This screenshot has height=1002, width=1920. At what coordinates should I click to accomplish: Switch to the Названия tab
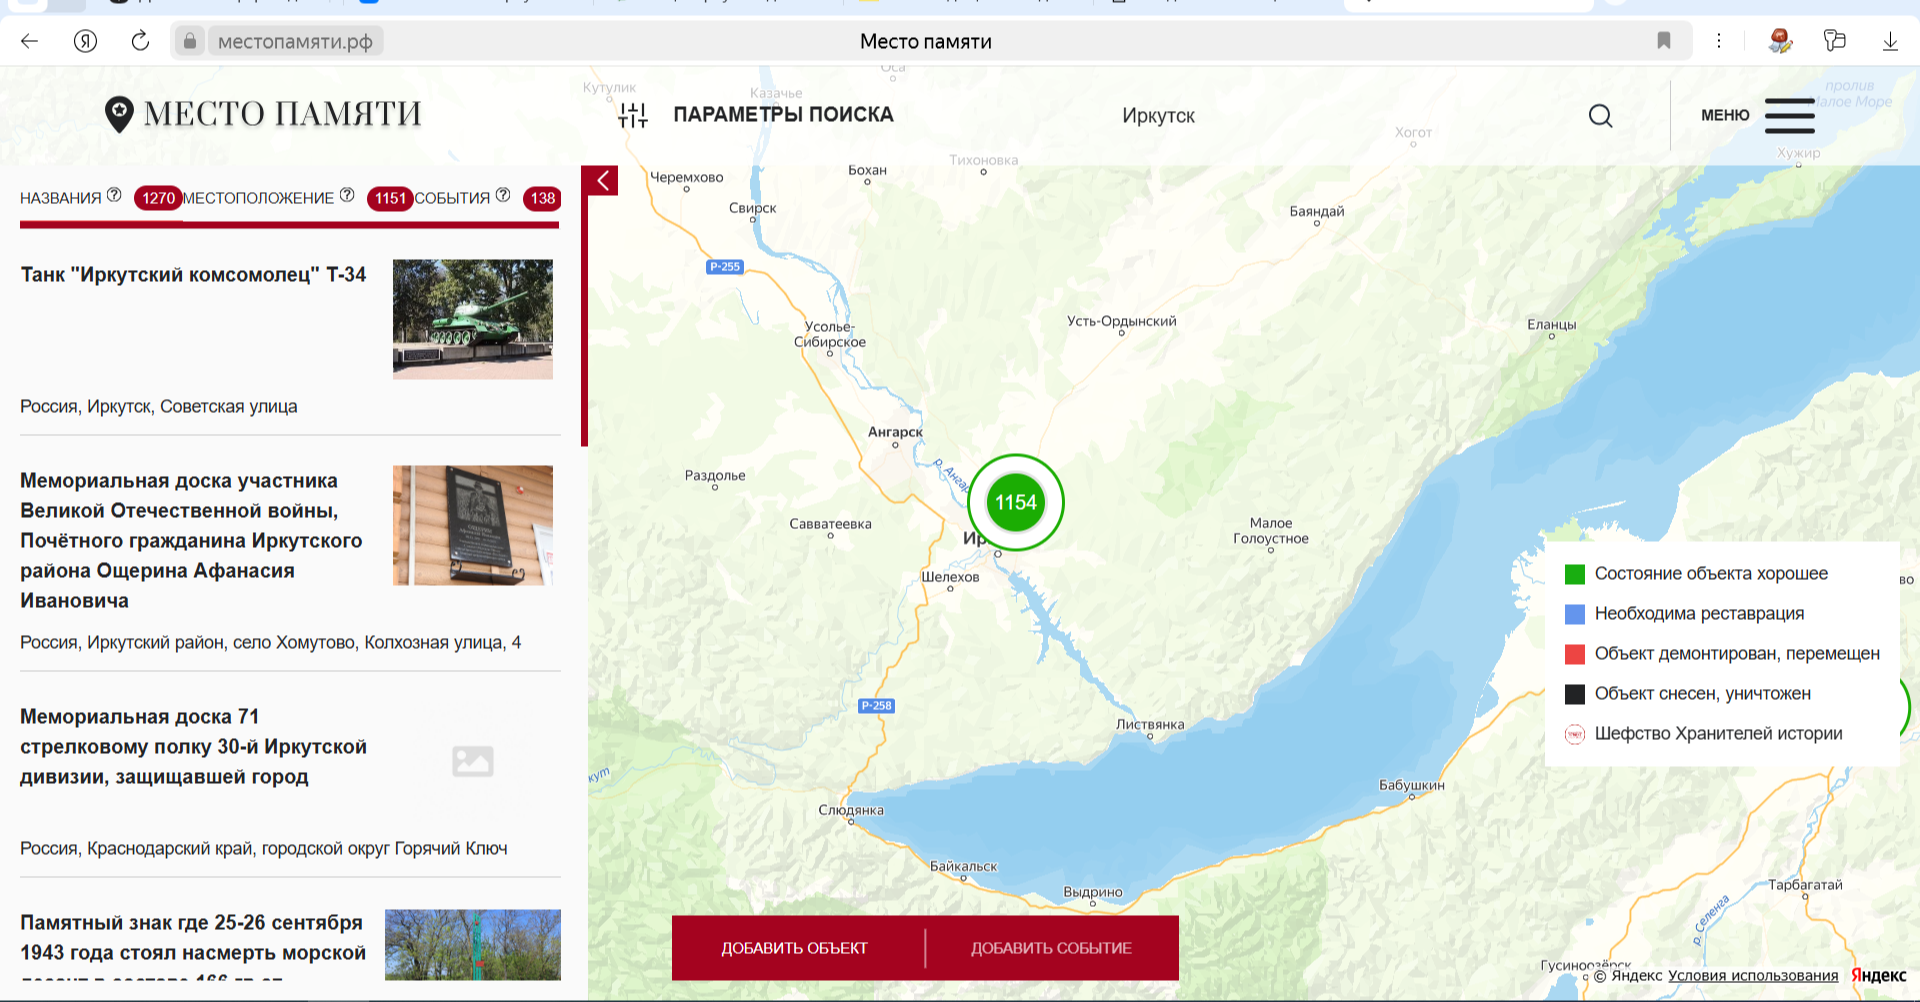click(61, 198)
